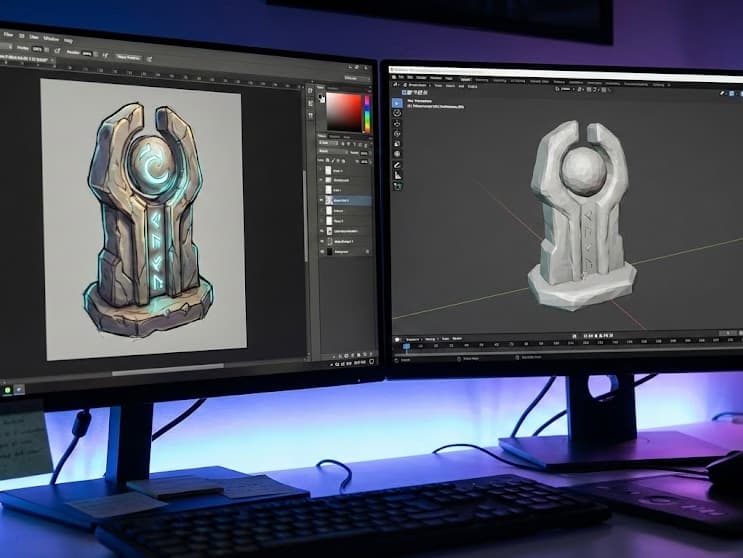
Task: Click the rainbow hue slider in Photoshop
Action: pyautogui.click(x=366, y=112)
